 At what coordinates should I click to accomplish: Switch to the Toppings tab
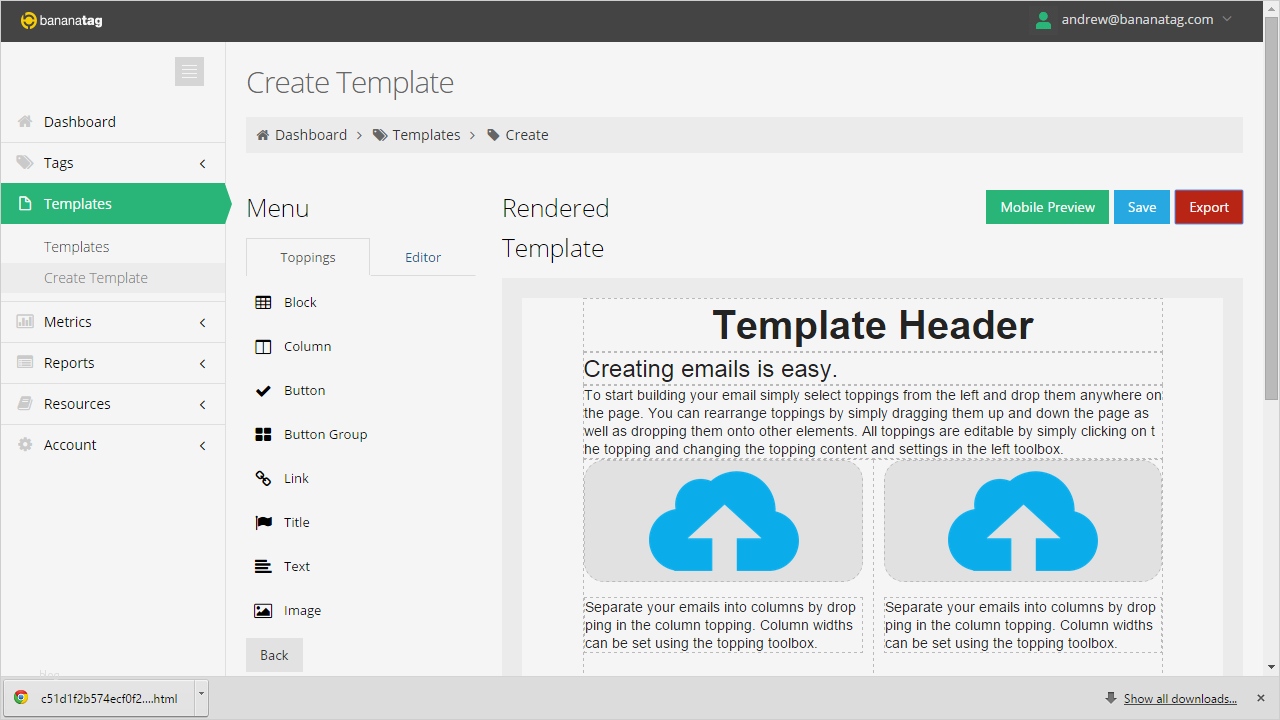coord(308,257)
